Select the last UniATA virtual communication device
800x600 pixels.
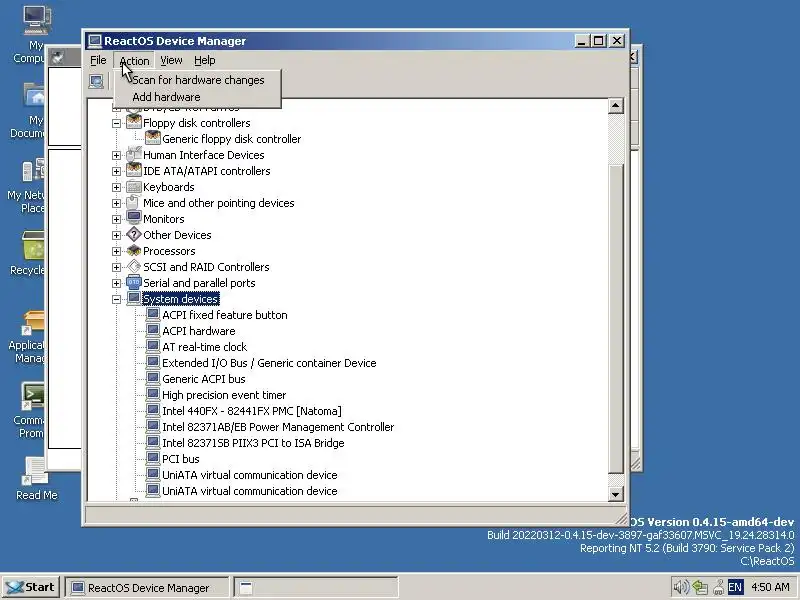pos(249,491)
